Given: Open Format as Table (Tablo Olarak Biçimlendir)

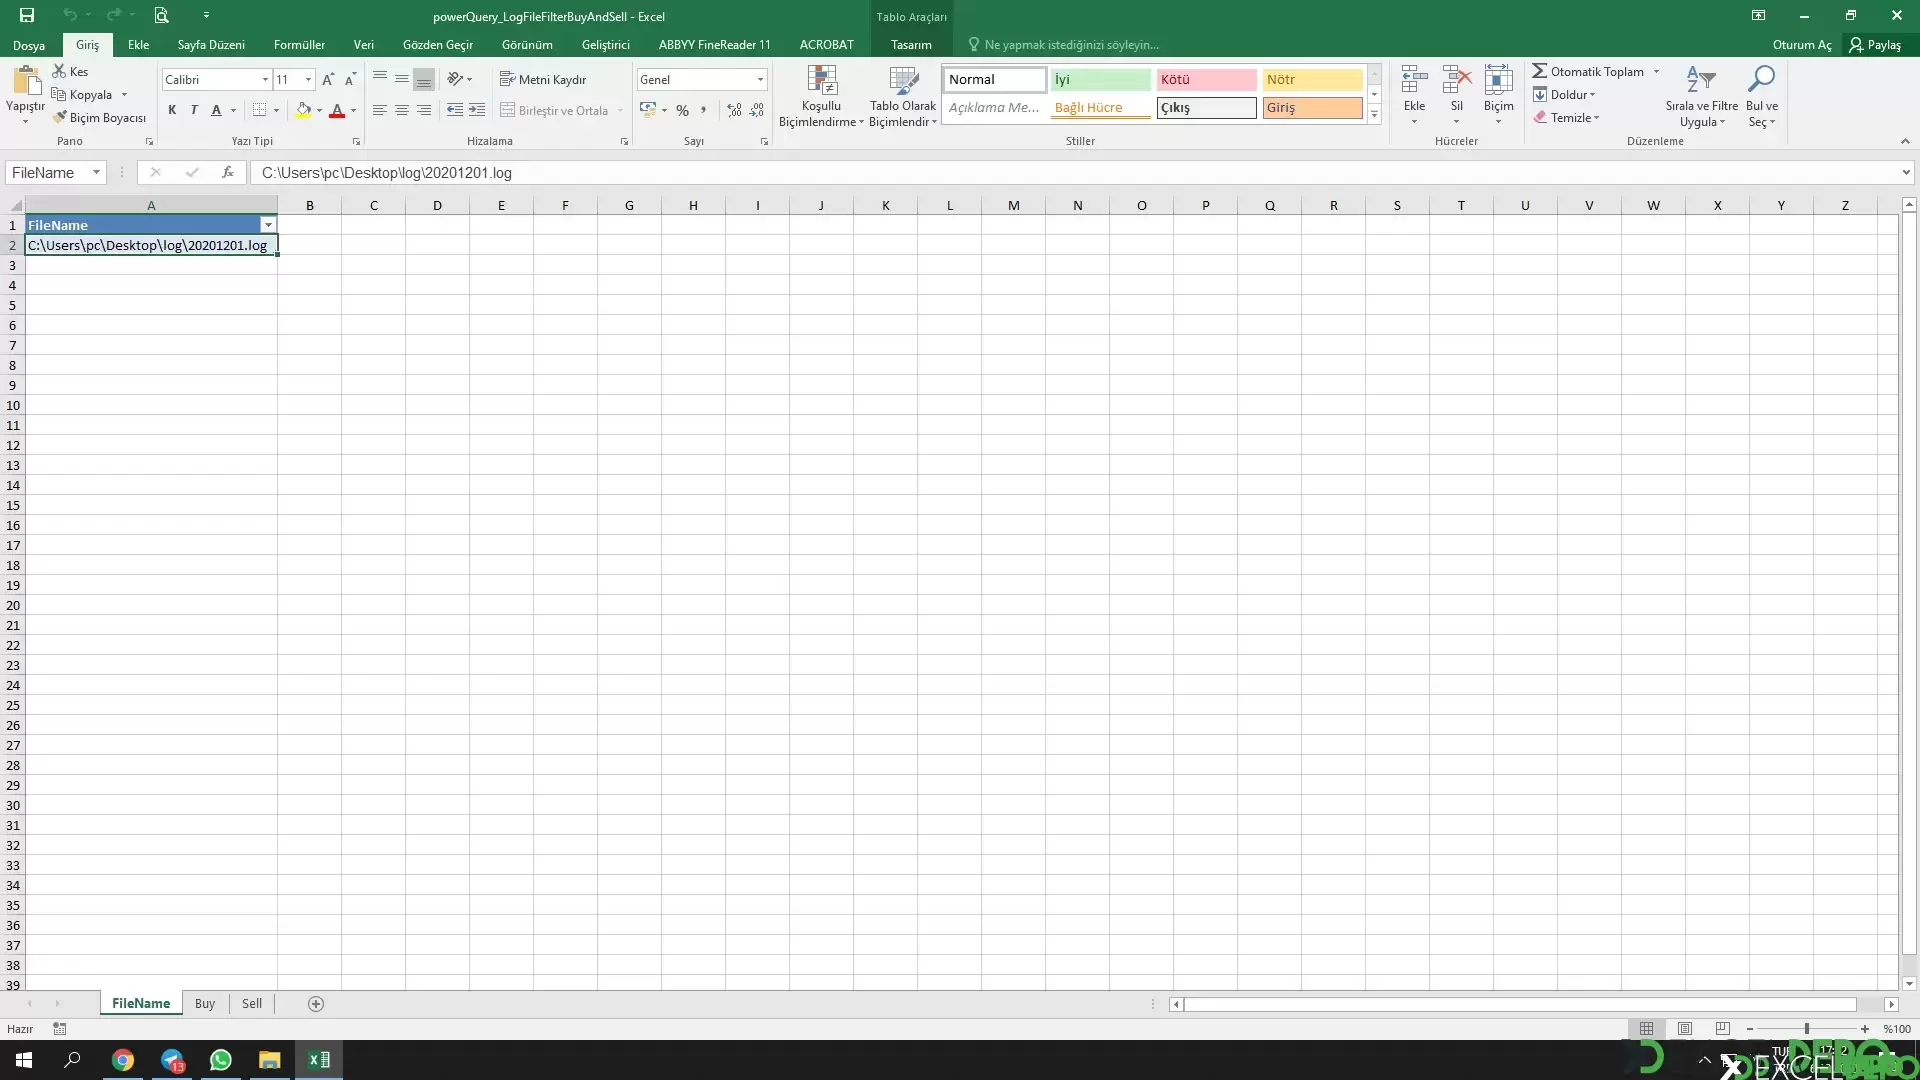Looking at the screenshot, I should tap(903, 96).
